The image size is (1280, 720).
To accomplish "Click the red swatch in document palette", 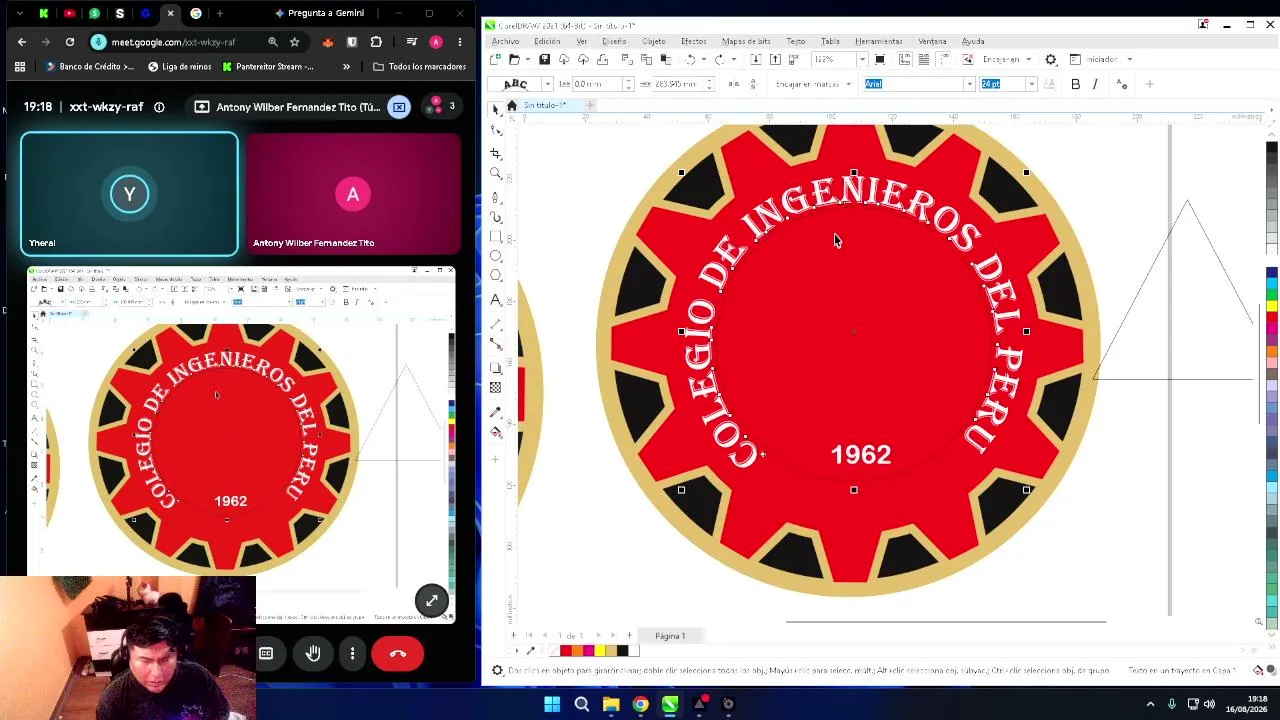I will tap(566, 651).
